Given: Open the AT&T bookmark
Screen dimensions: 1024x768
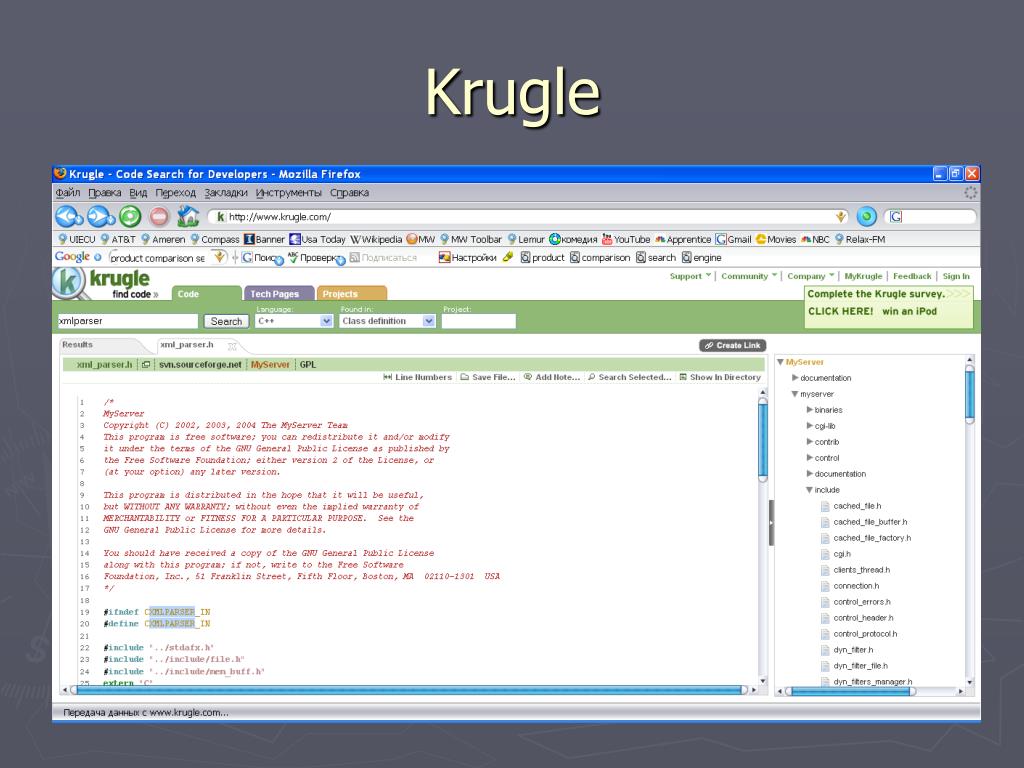Looking at the screenshot, I should [118, 240].
